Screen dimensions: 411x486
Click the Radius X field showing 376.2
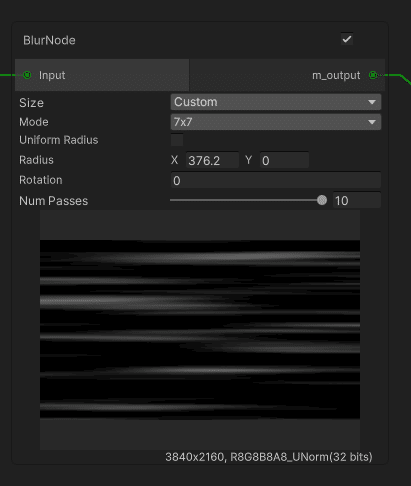[212, 160]
